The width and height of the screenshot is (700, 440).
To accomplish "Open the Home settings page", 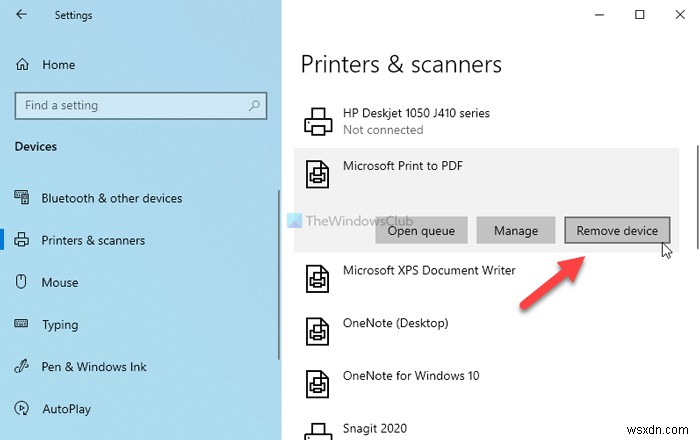I will pyautogui.click(x=58, y=65).
